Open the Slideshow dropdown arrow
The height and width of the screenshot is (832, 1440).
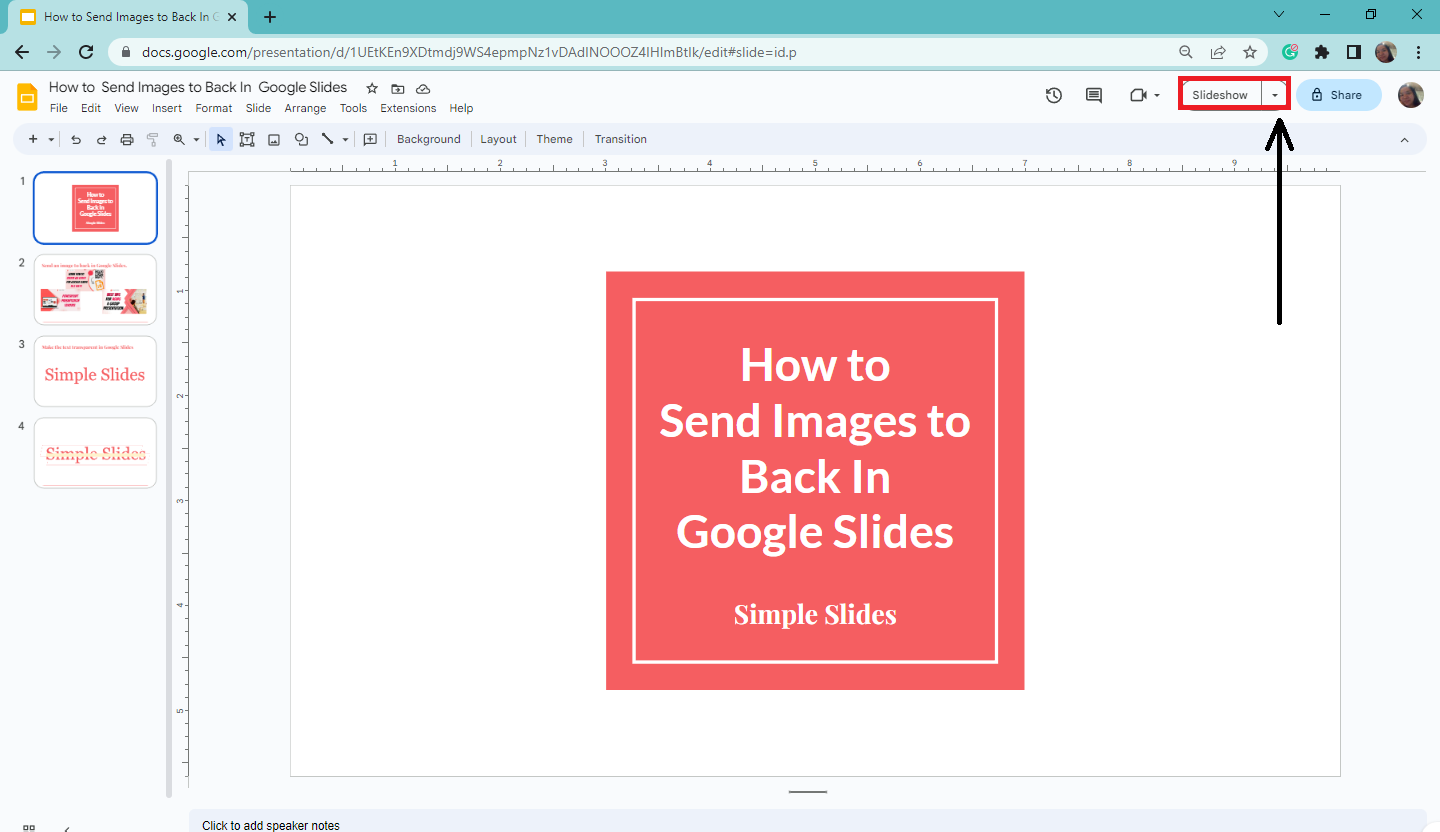point(1275,94)
